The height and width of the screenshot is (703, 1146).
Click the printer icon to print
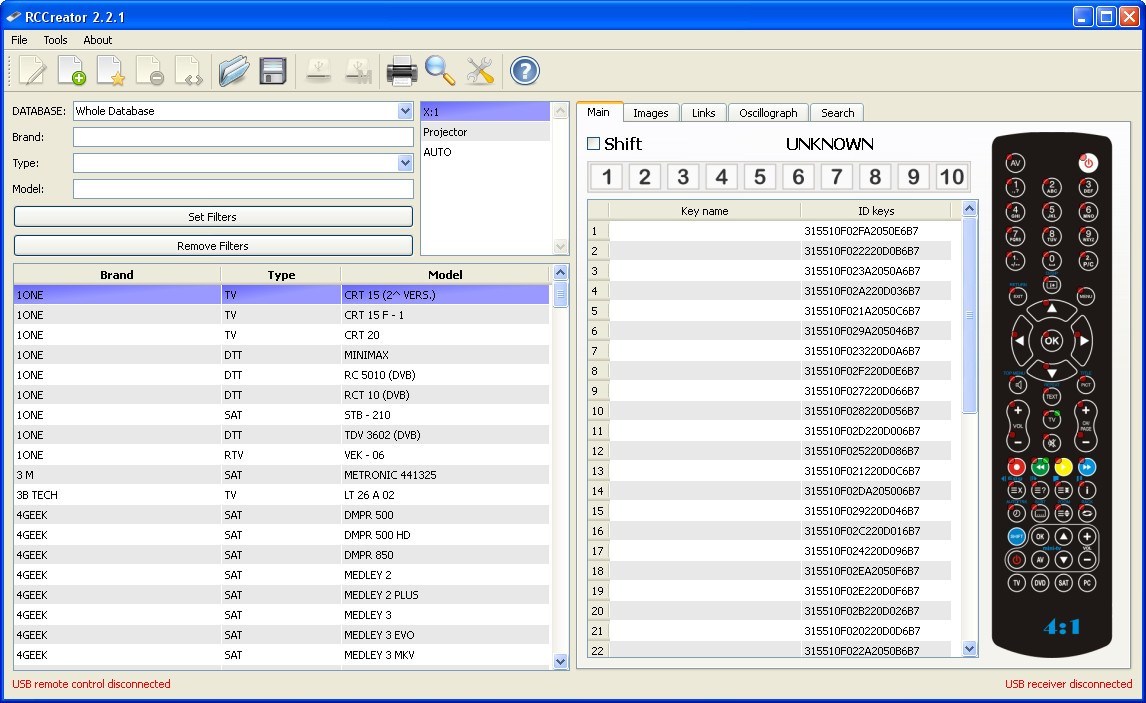coord(400,70)
